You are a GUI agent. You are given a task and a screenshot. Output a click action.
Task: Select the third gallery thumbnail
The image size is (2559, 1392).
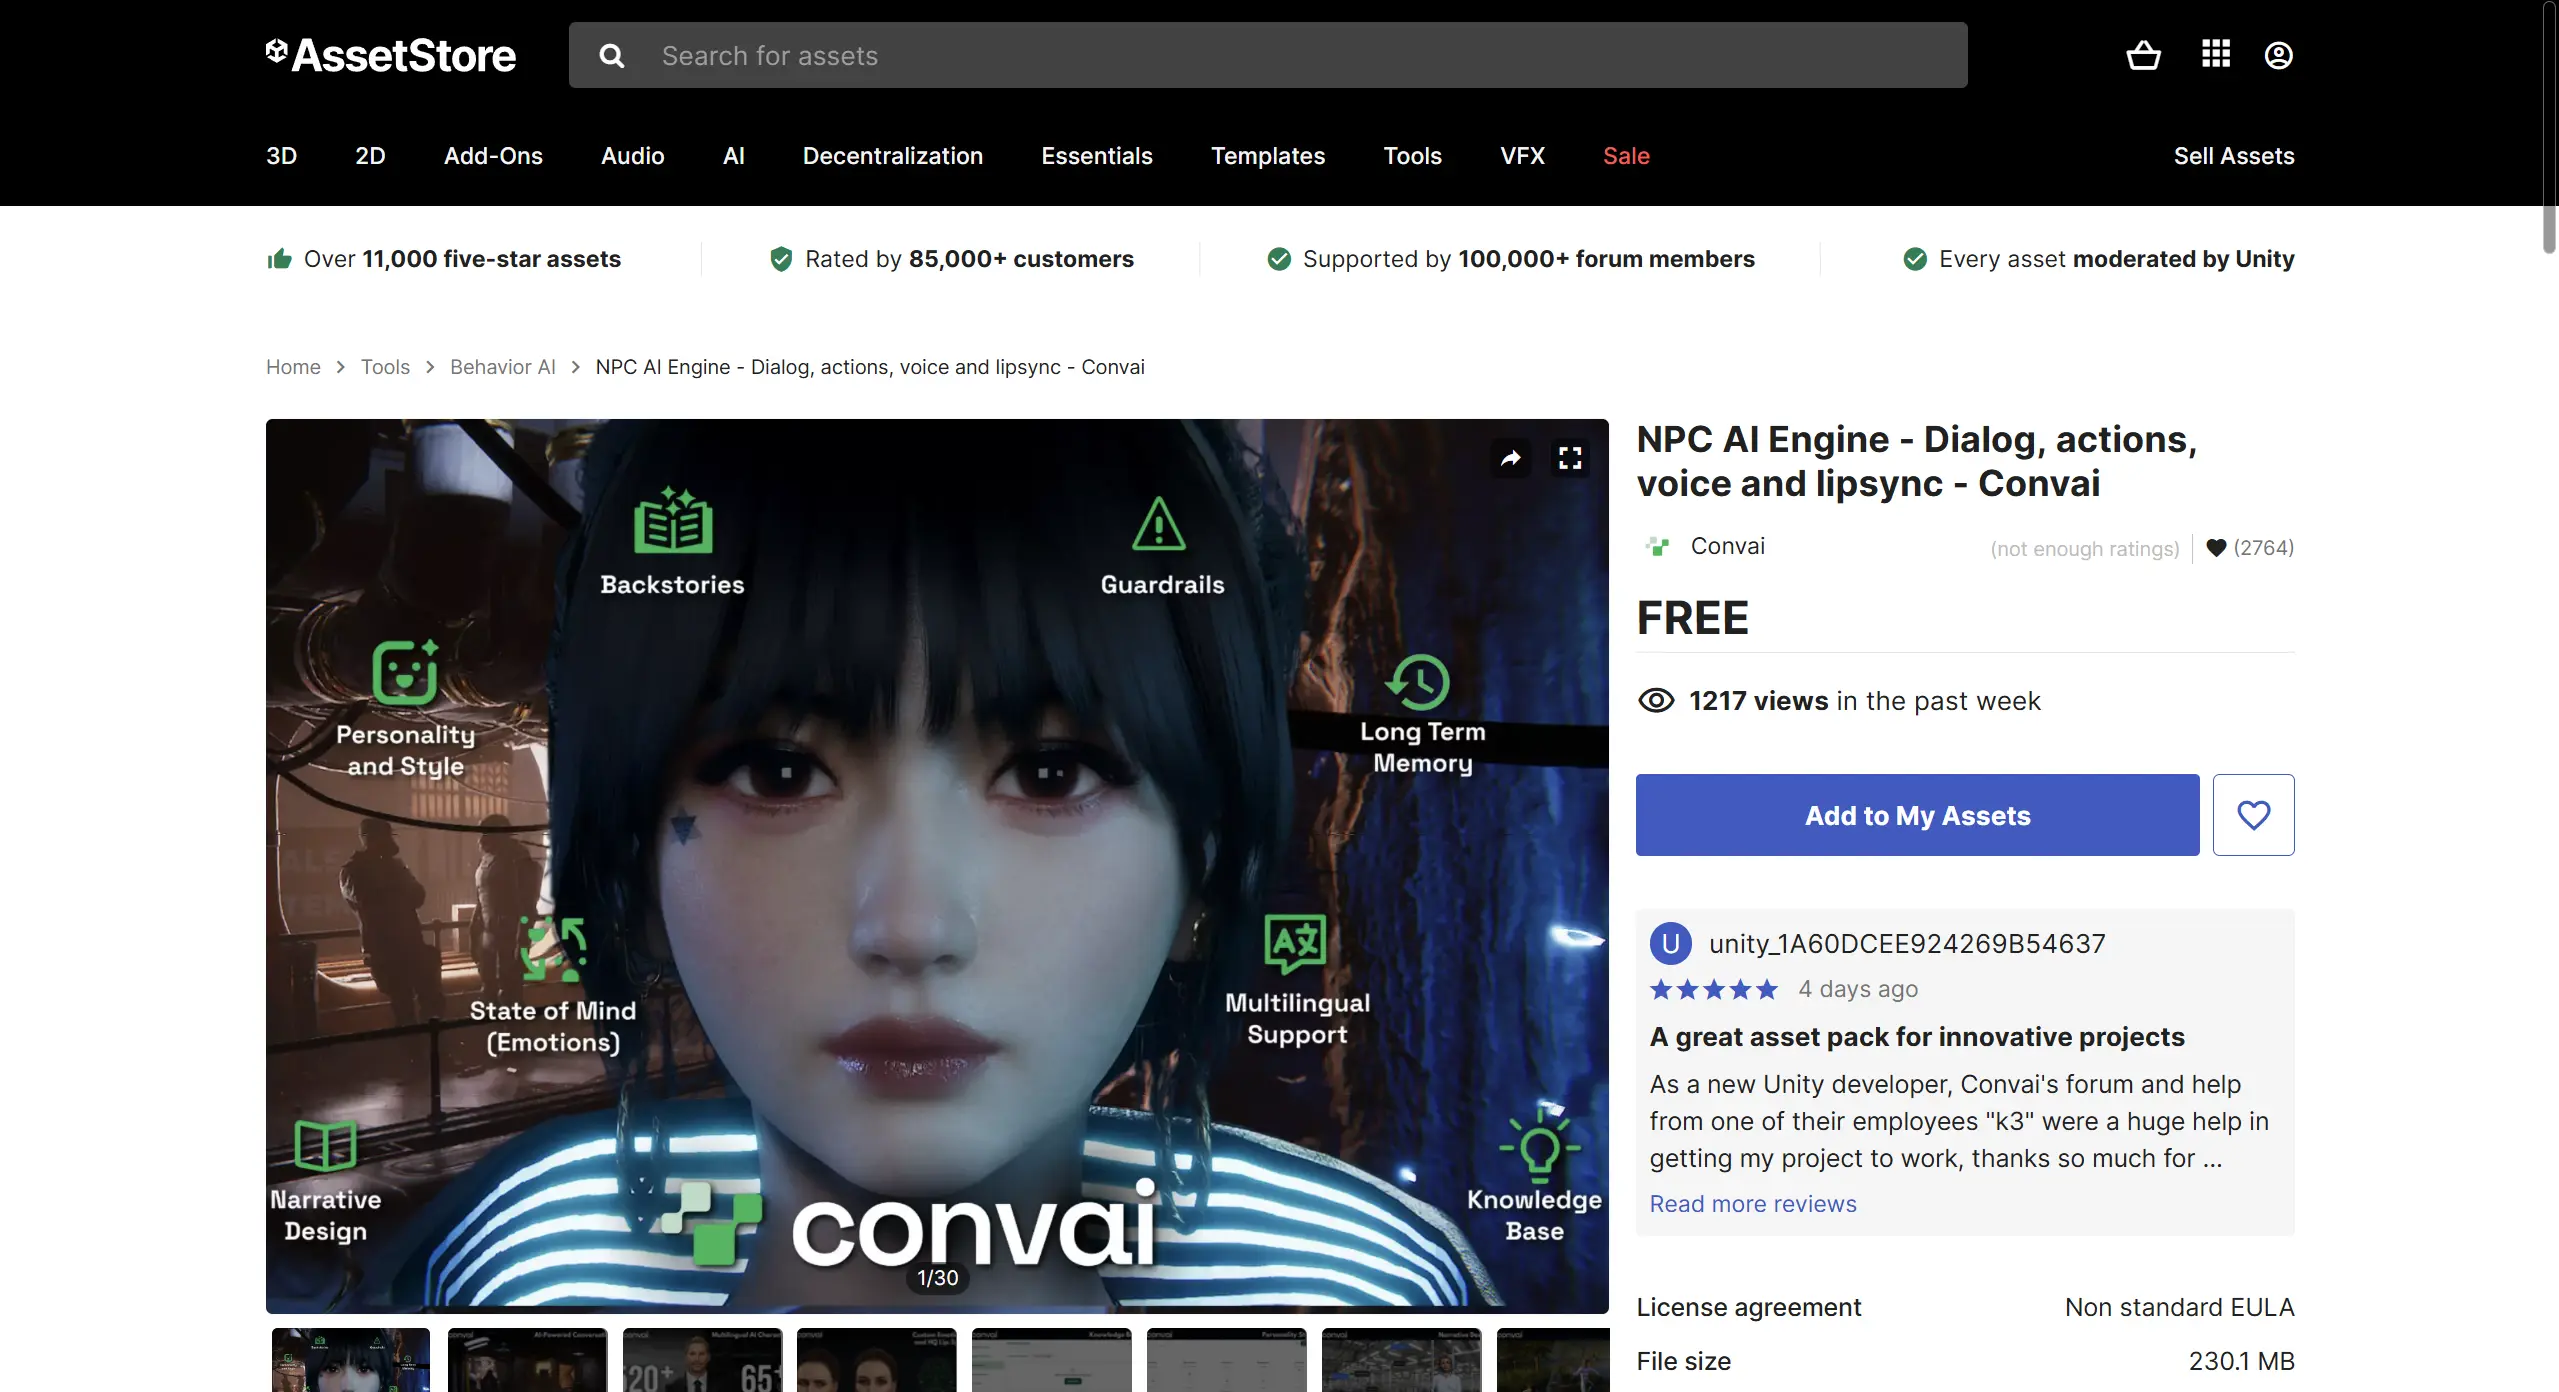pyautogui.click(x=702, y=1360)
